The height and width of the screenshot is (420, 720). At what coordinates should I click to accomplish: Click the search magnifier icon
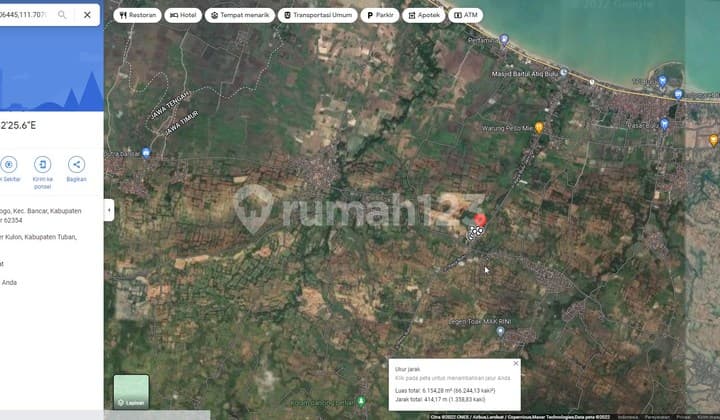point(62,15)
